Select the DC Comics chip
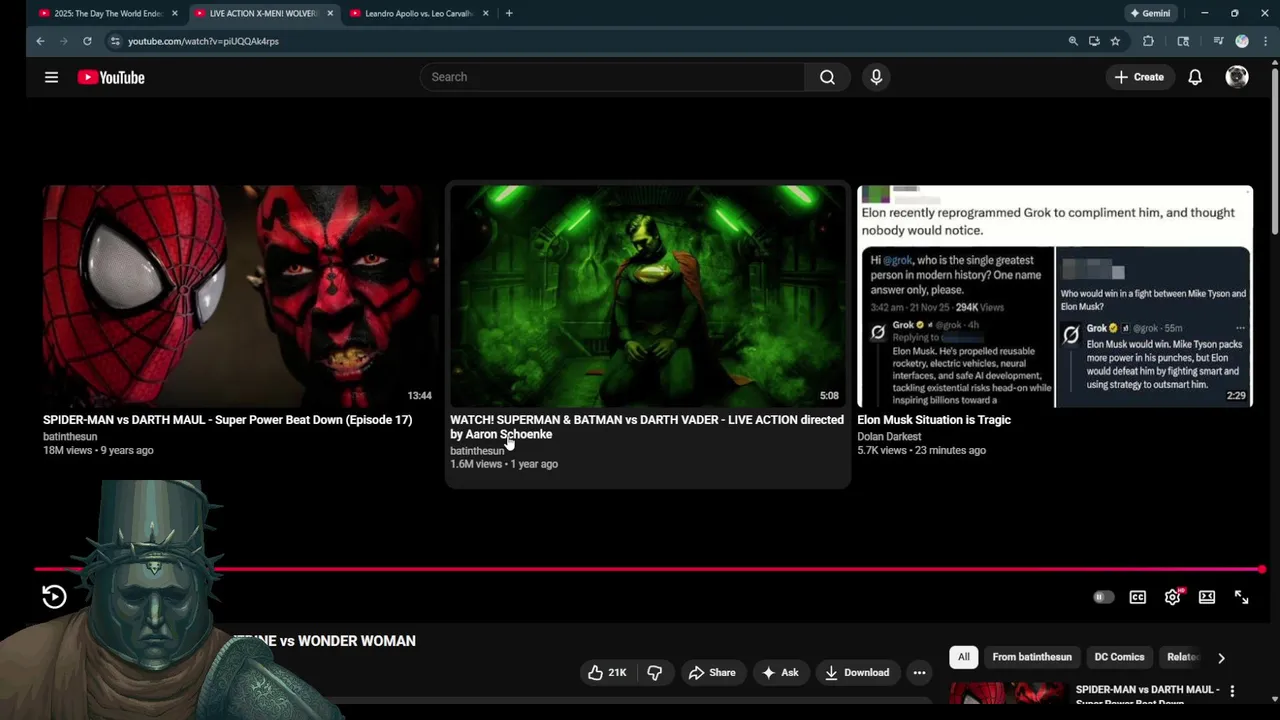1280x720 pixels. [x=1119, y=657]
